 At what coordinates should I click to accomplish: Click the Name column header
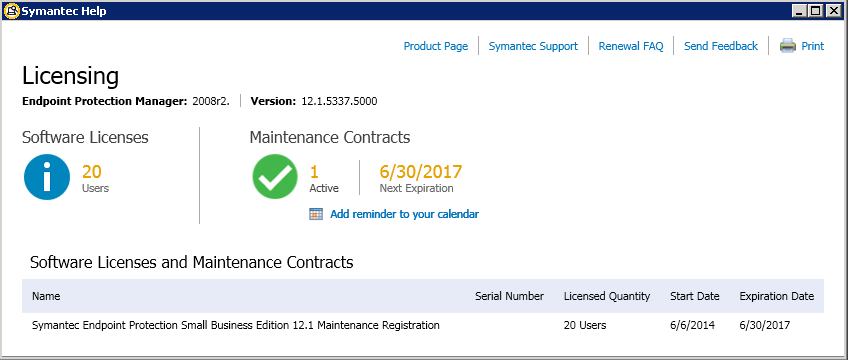tap(46, 296)
